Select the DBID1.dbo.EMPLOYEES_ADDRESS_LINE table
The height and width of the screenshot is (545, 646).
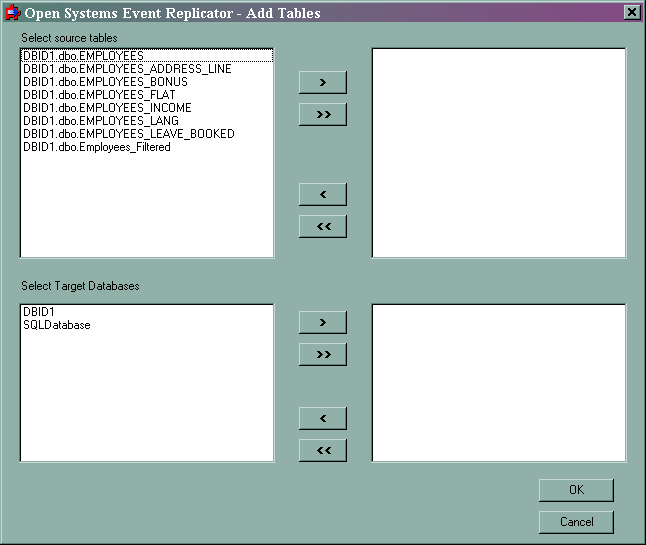(126, 69)
